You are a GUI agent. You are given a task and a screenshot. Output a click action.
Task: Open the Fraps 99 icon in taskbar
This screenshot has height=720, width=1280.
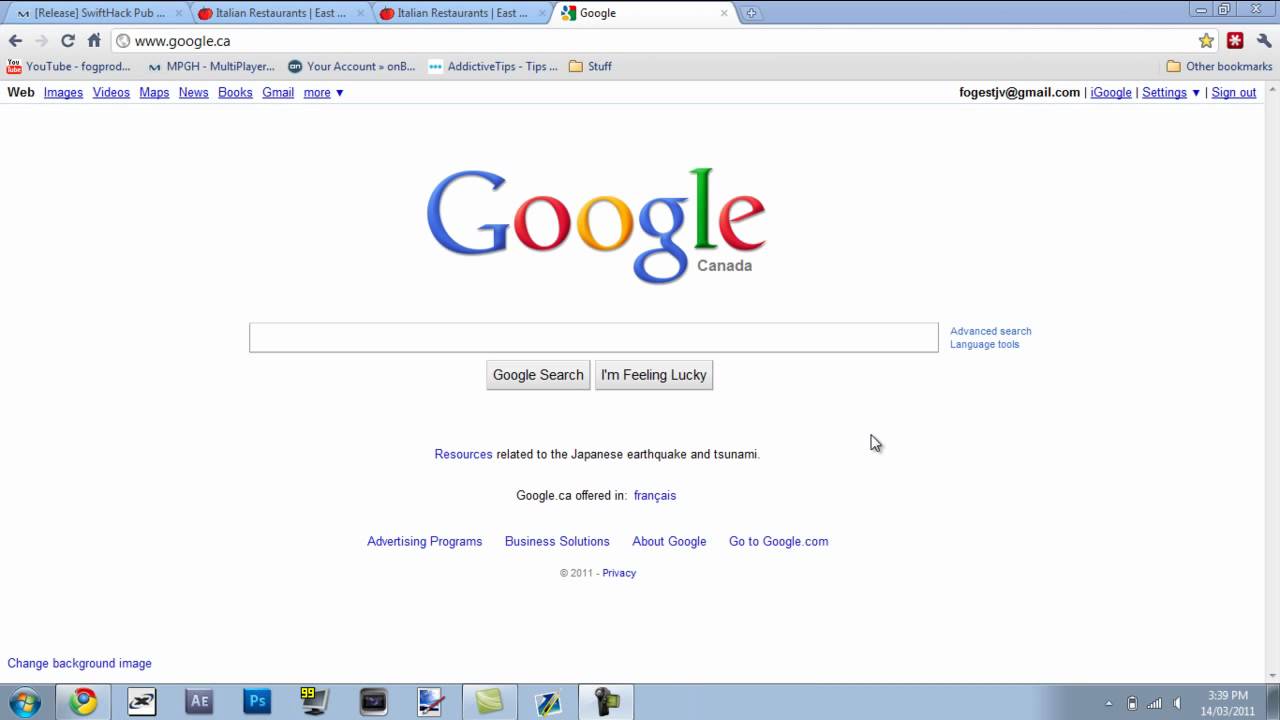click(315, 702)
